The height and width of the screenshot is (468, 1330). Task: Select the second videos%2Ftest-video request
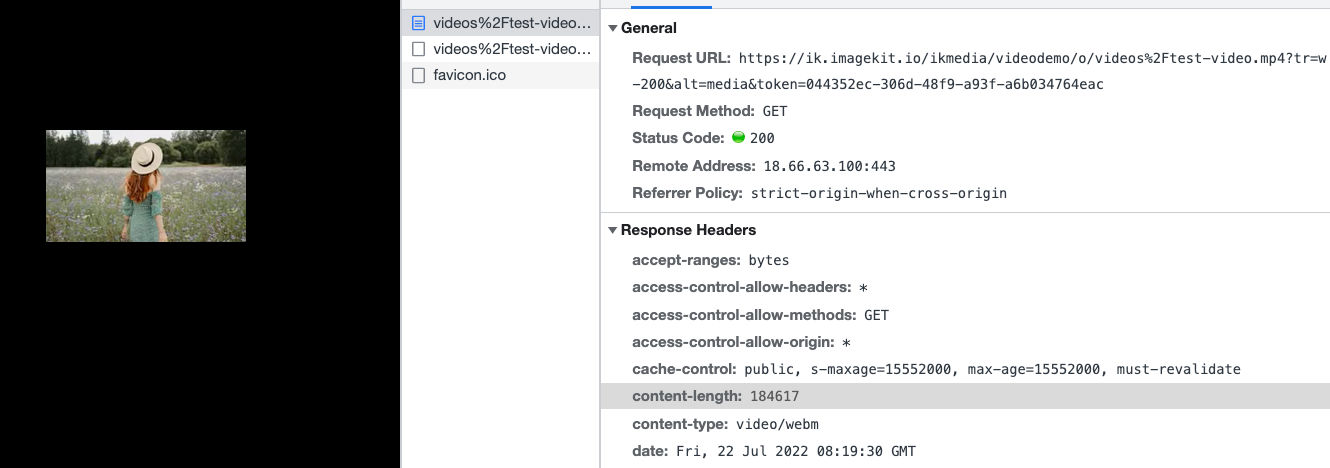pos(500,48)
